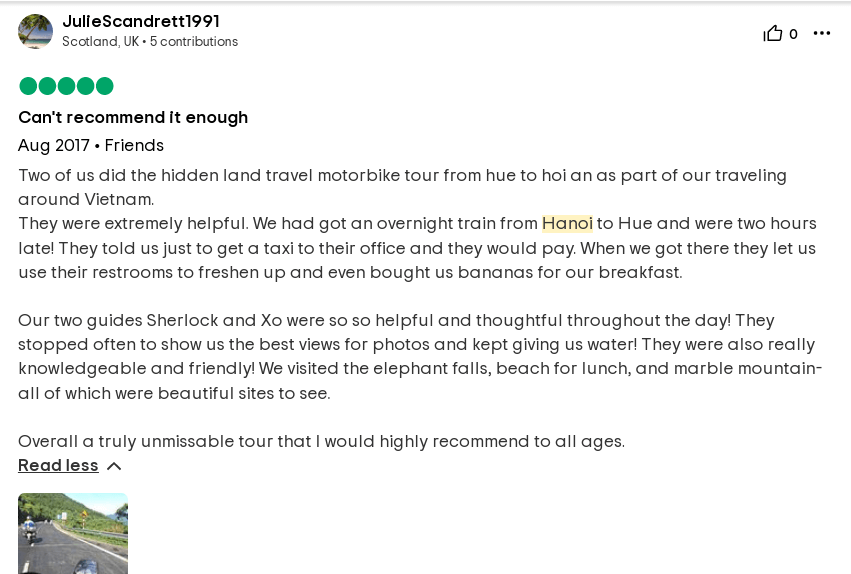Click the first green rating bubble
Image resolution: width=851 pixels, height=574 pixels.
[28, 86]
